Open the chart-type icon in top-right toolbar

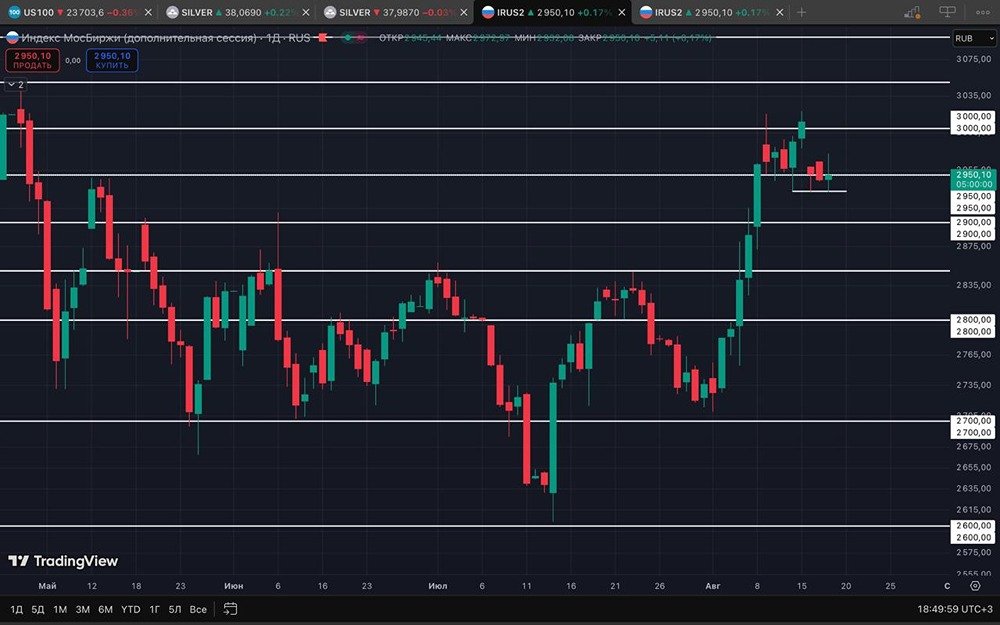tap(913, 12)
